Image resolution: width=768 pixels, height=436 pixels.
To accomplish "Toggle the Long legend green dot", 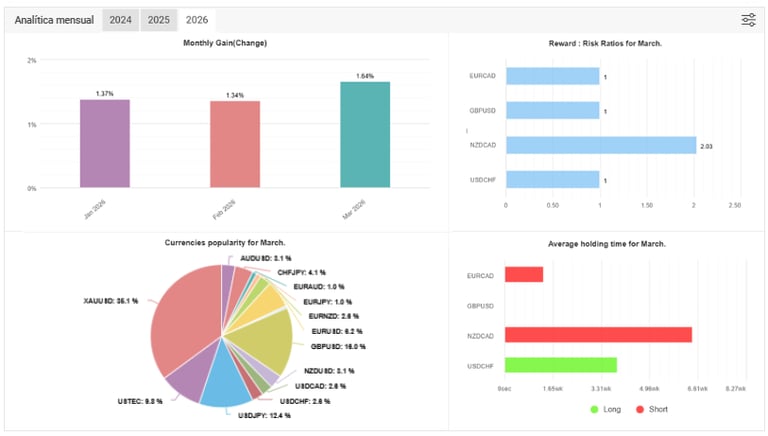I will click(595, 410).
